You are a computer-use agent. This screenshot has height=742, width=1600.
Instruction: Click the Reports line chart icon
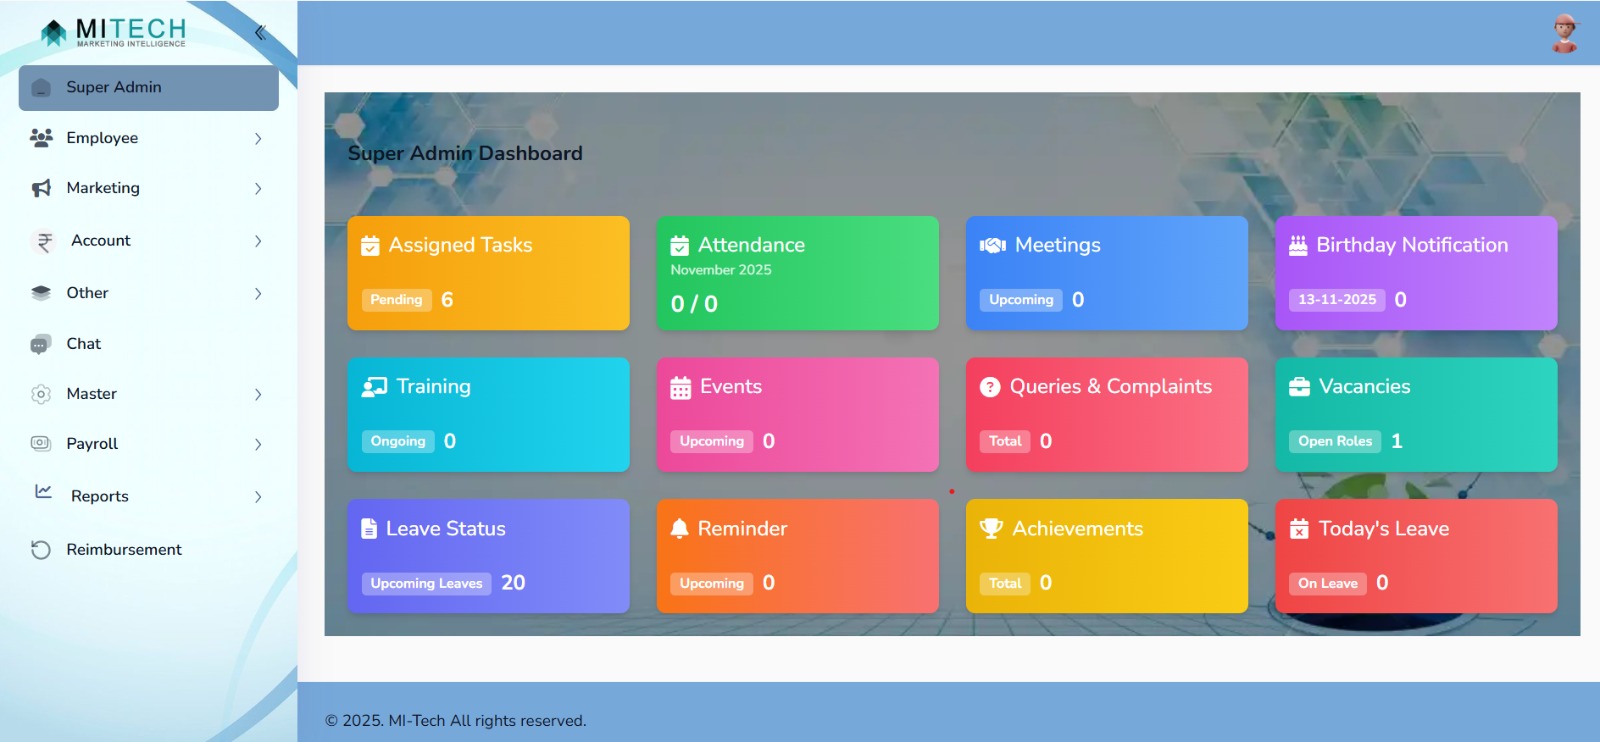[x=43, y=492]
